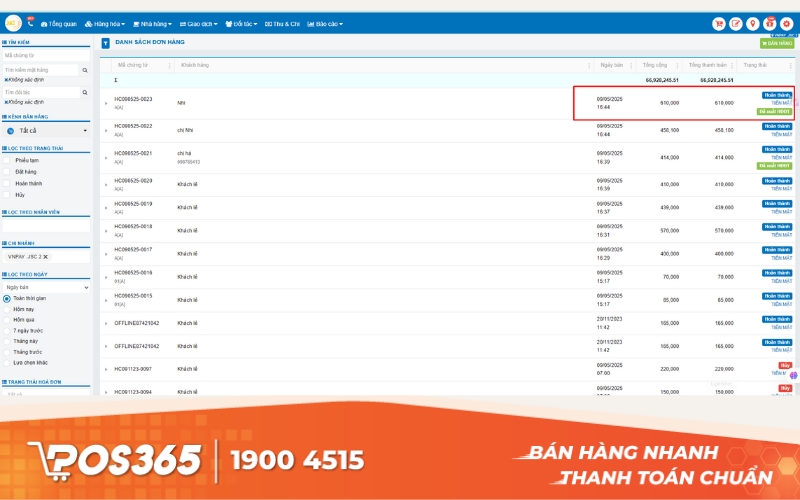
Task: Open the Ngày bán date type dropdown
Action: click(46, 287)
